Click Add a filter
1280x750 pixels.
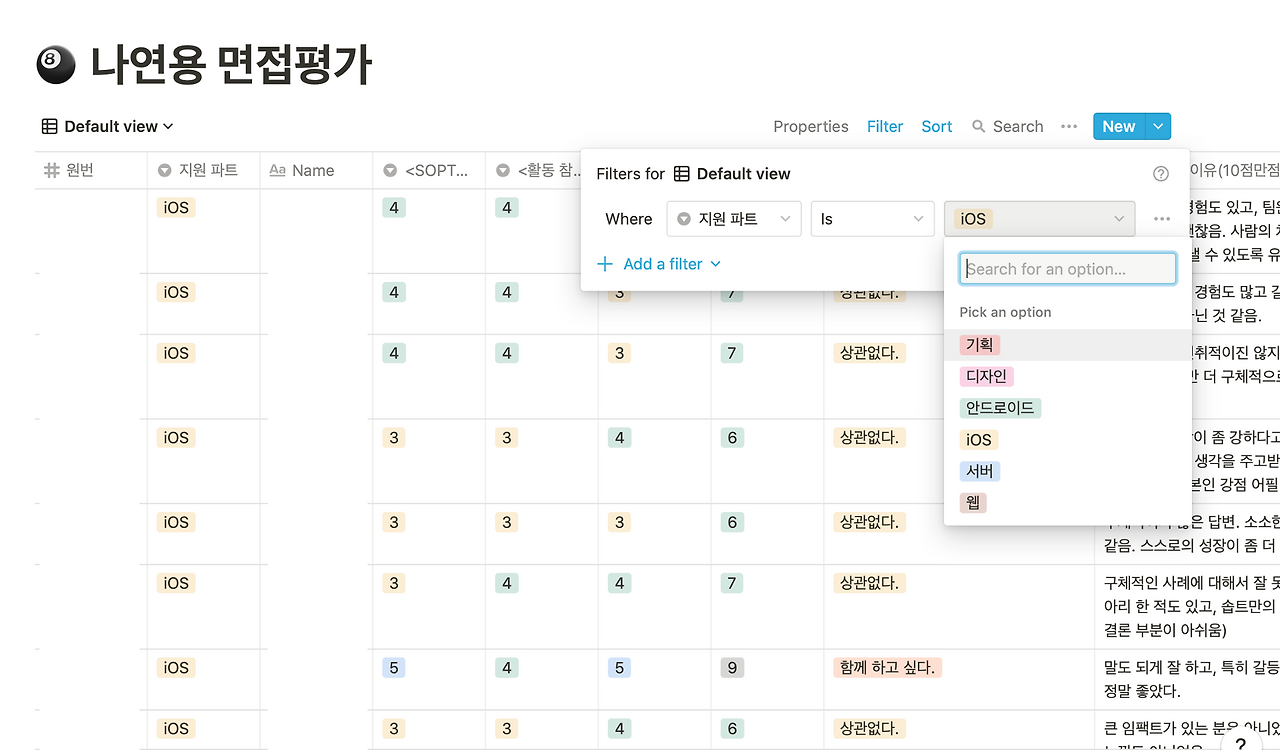click(x=659, y=264)
